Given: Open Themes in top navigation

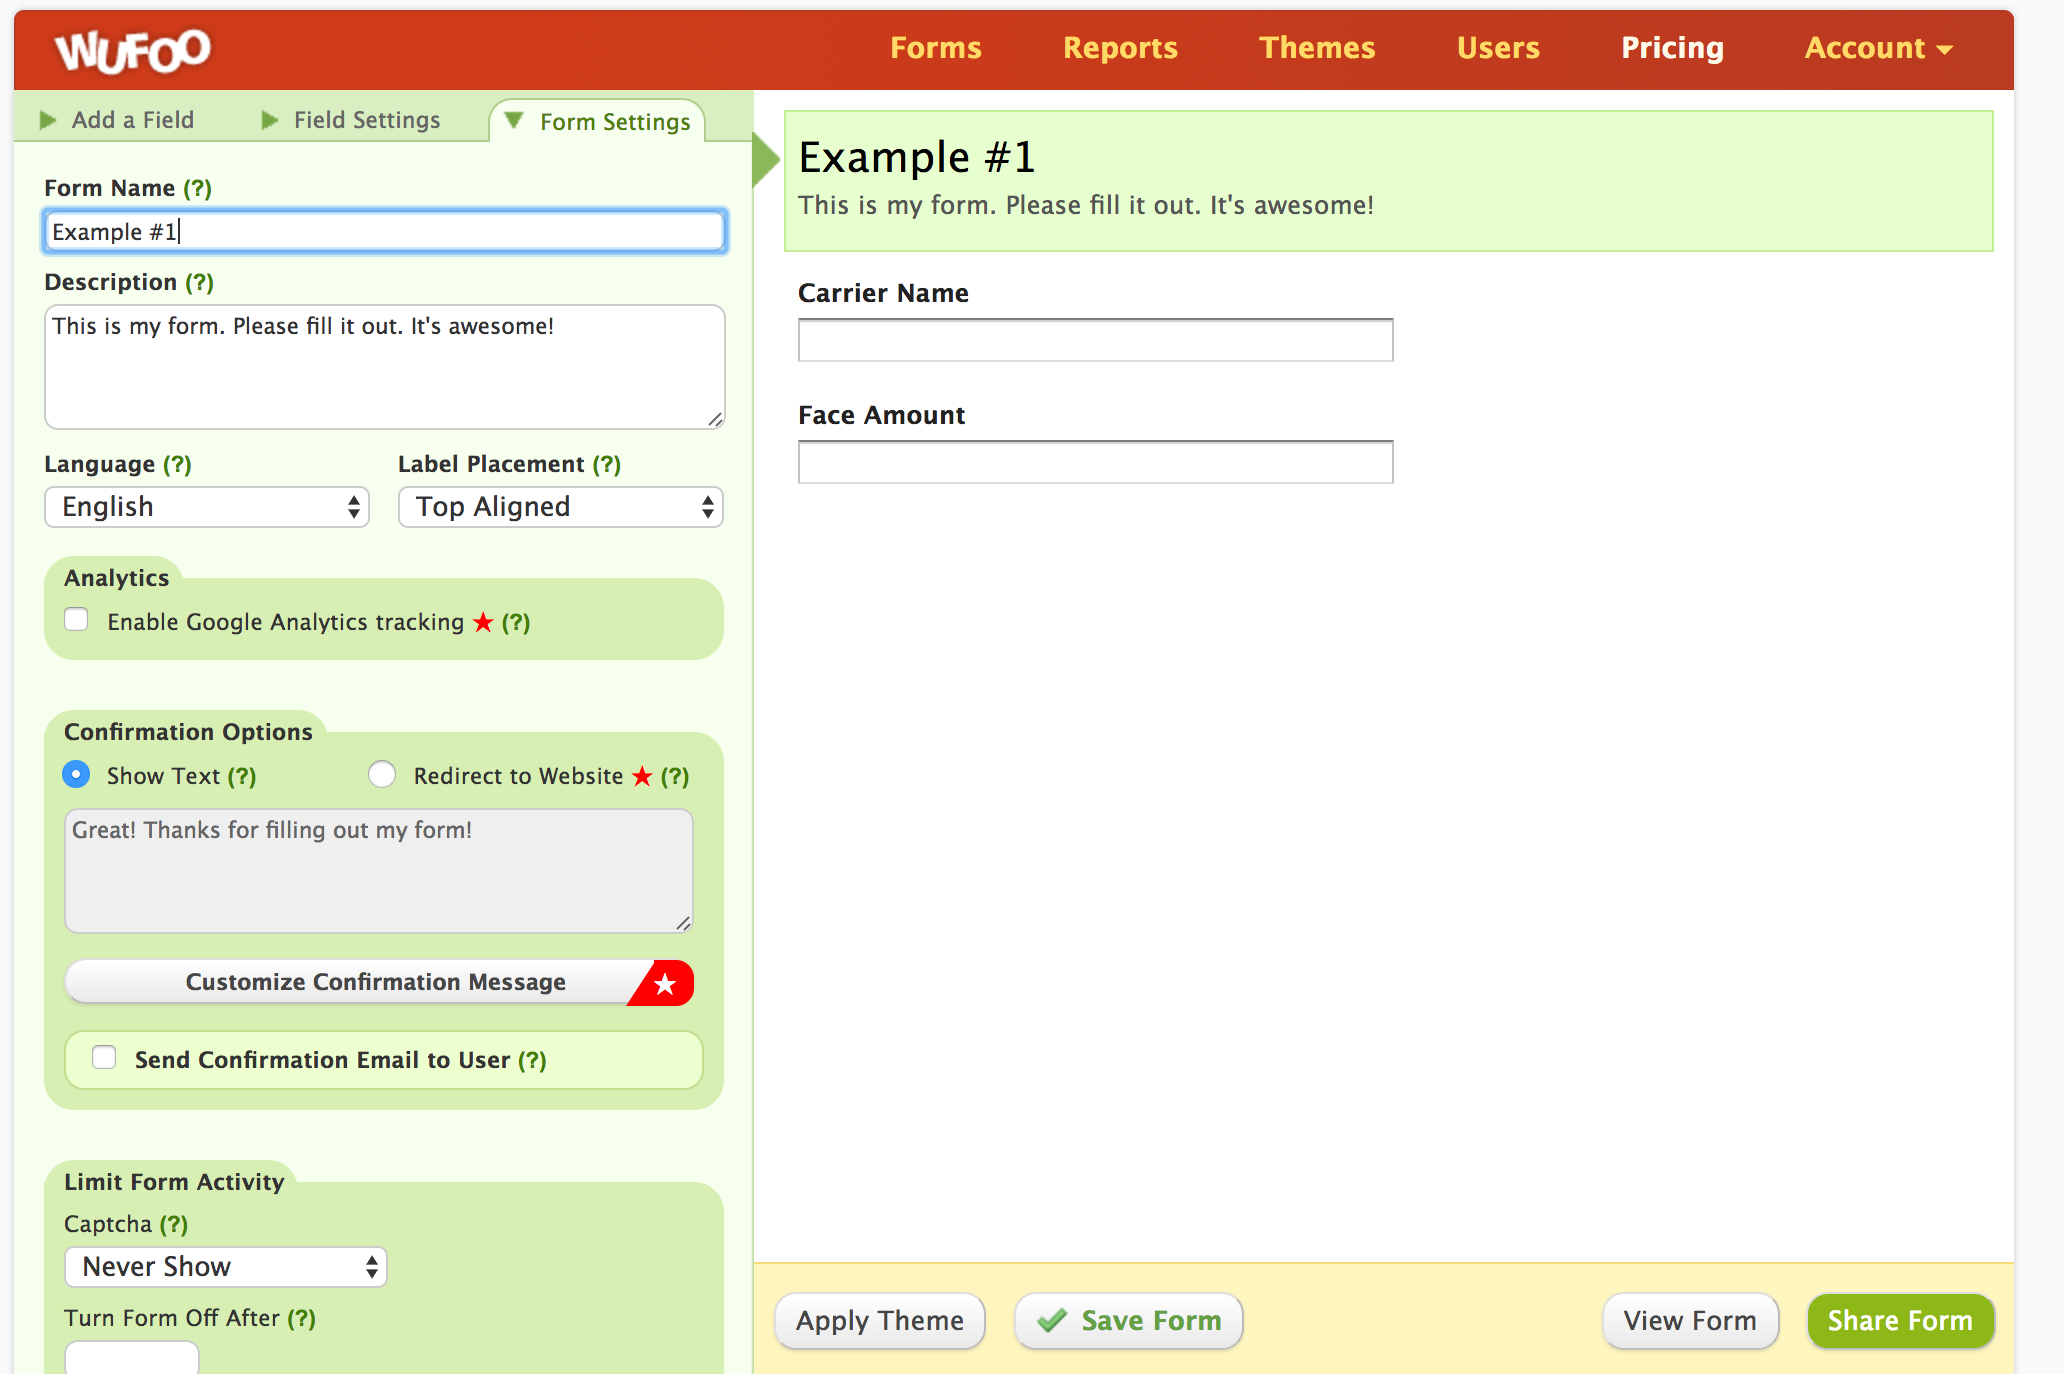Looking at the screenshot, I should tap(1317, 48).
